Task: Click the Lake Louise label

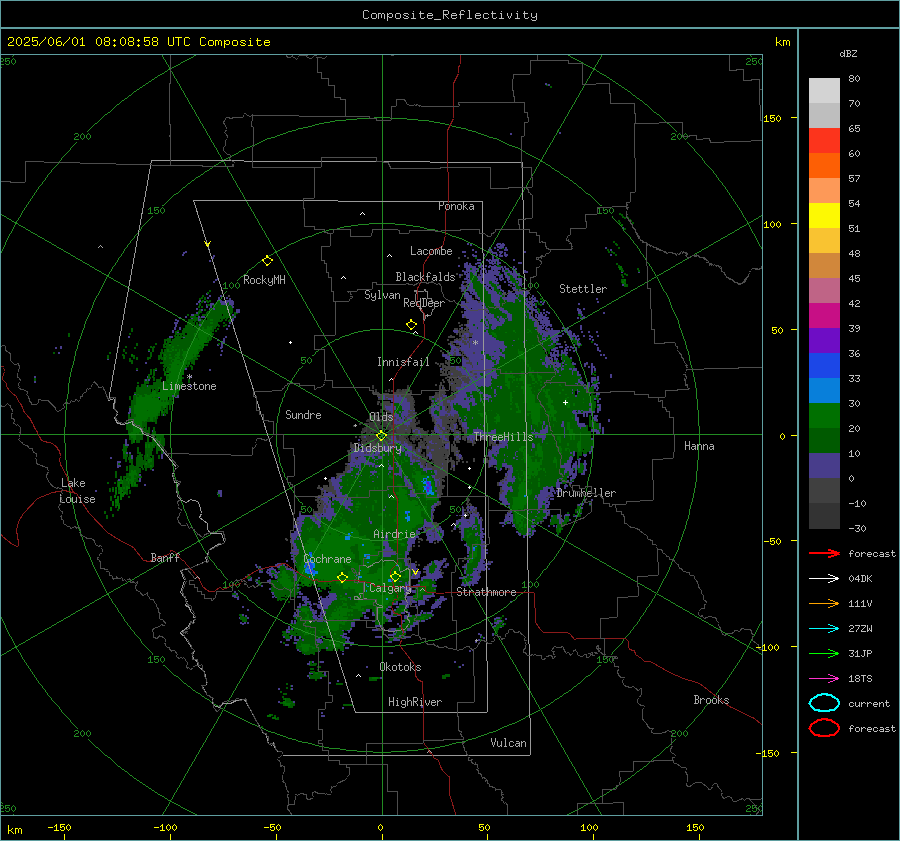Action: (77, 491)
